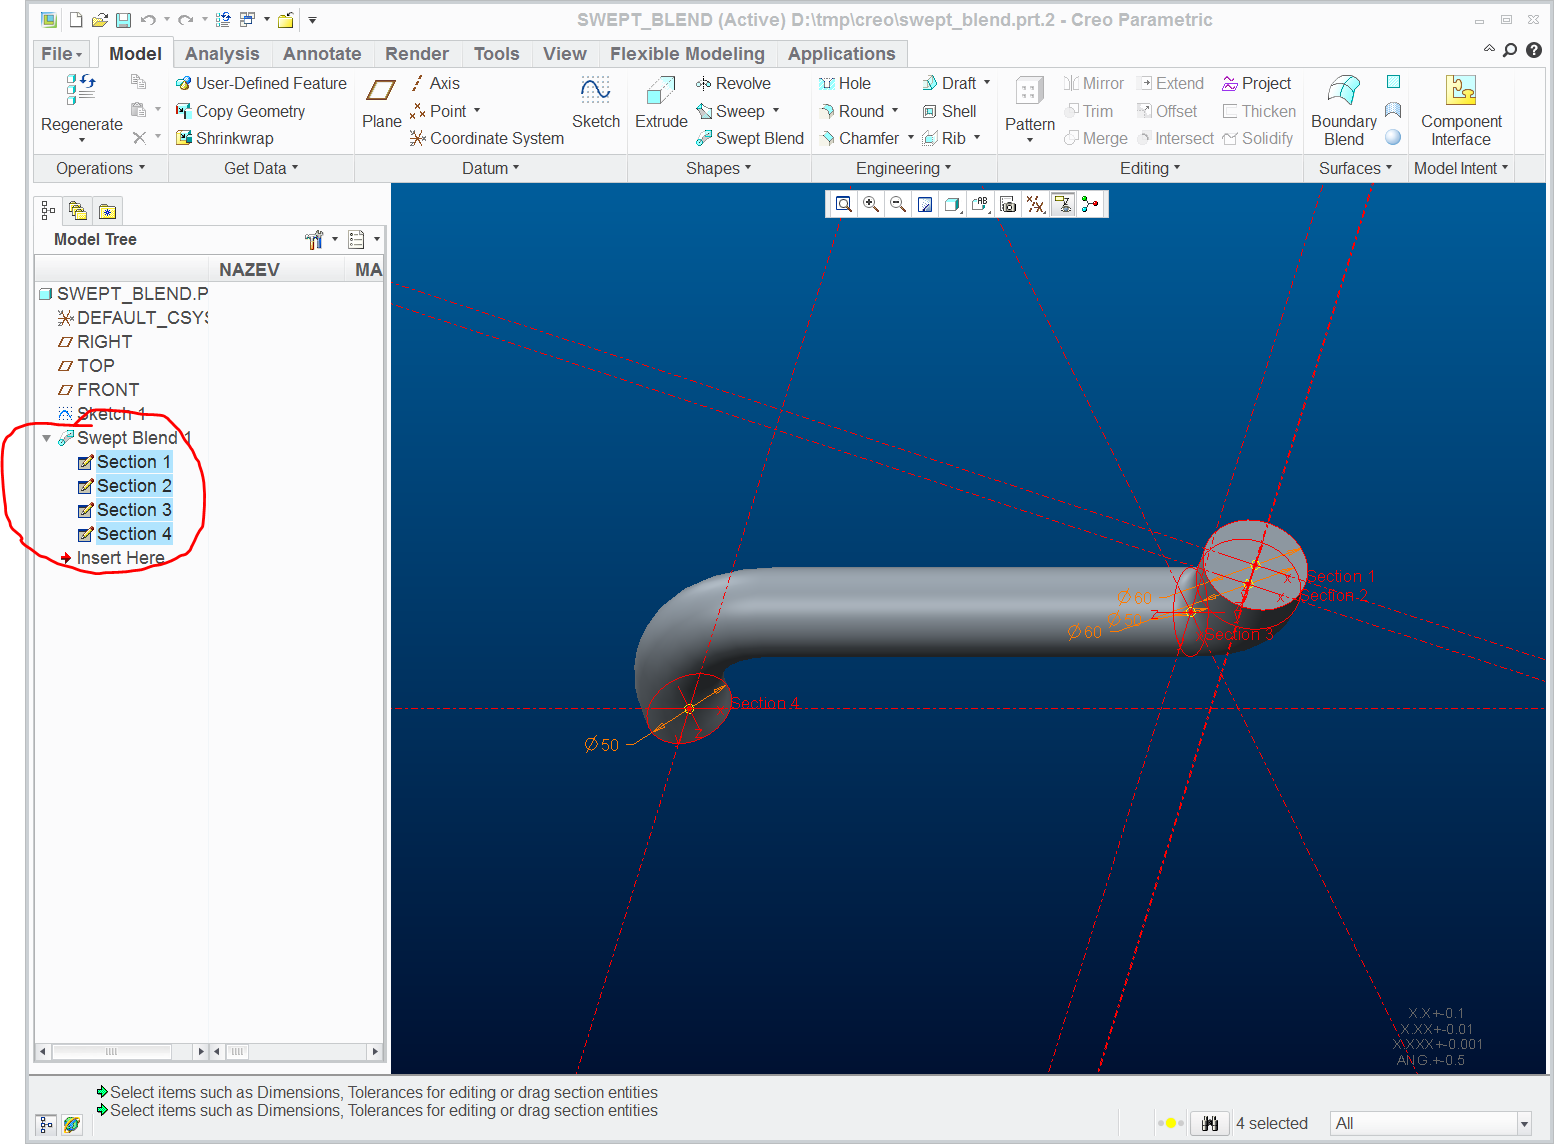
Task: Click the User-Defined Feature button
Action: [261, 83]
